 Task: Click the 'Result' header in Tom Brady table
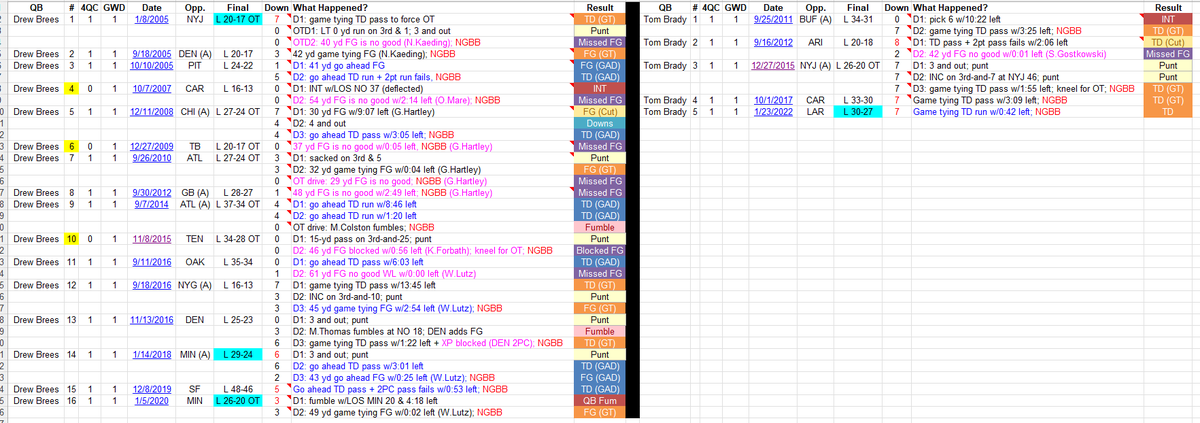pos(1169,7)
